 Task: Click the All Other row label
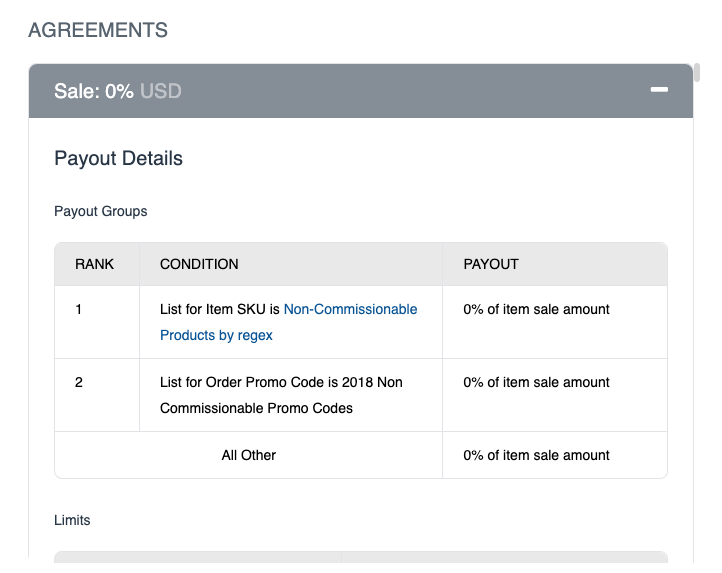(x=249, y=455)
